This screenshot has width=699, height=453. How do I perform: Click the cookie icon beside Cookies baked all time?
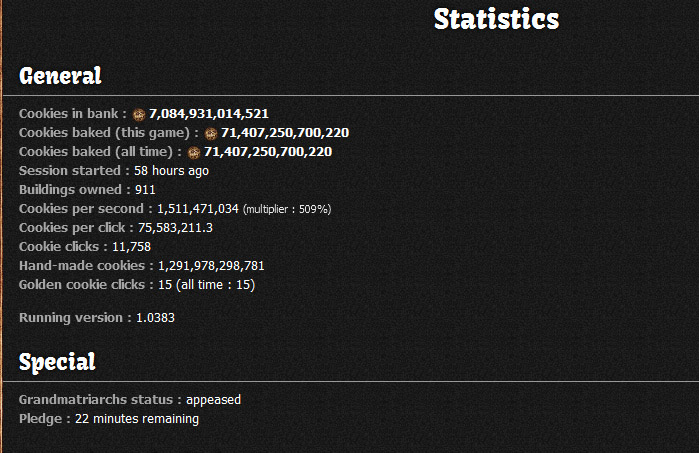click(x=194, y=153)
